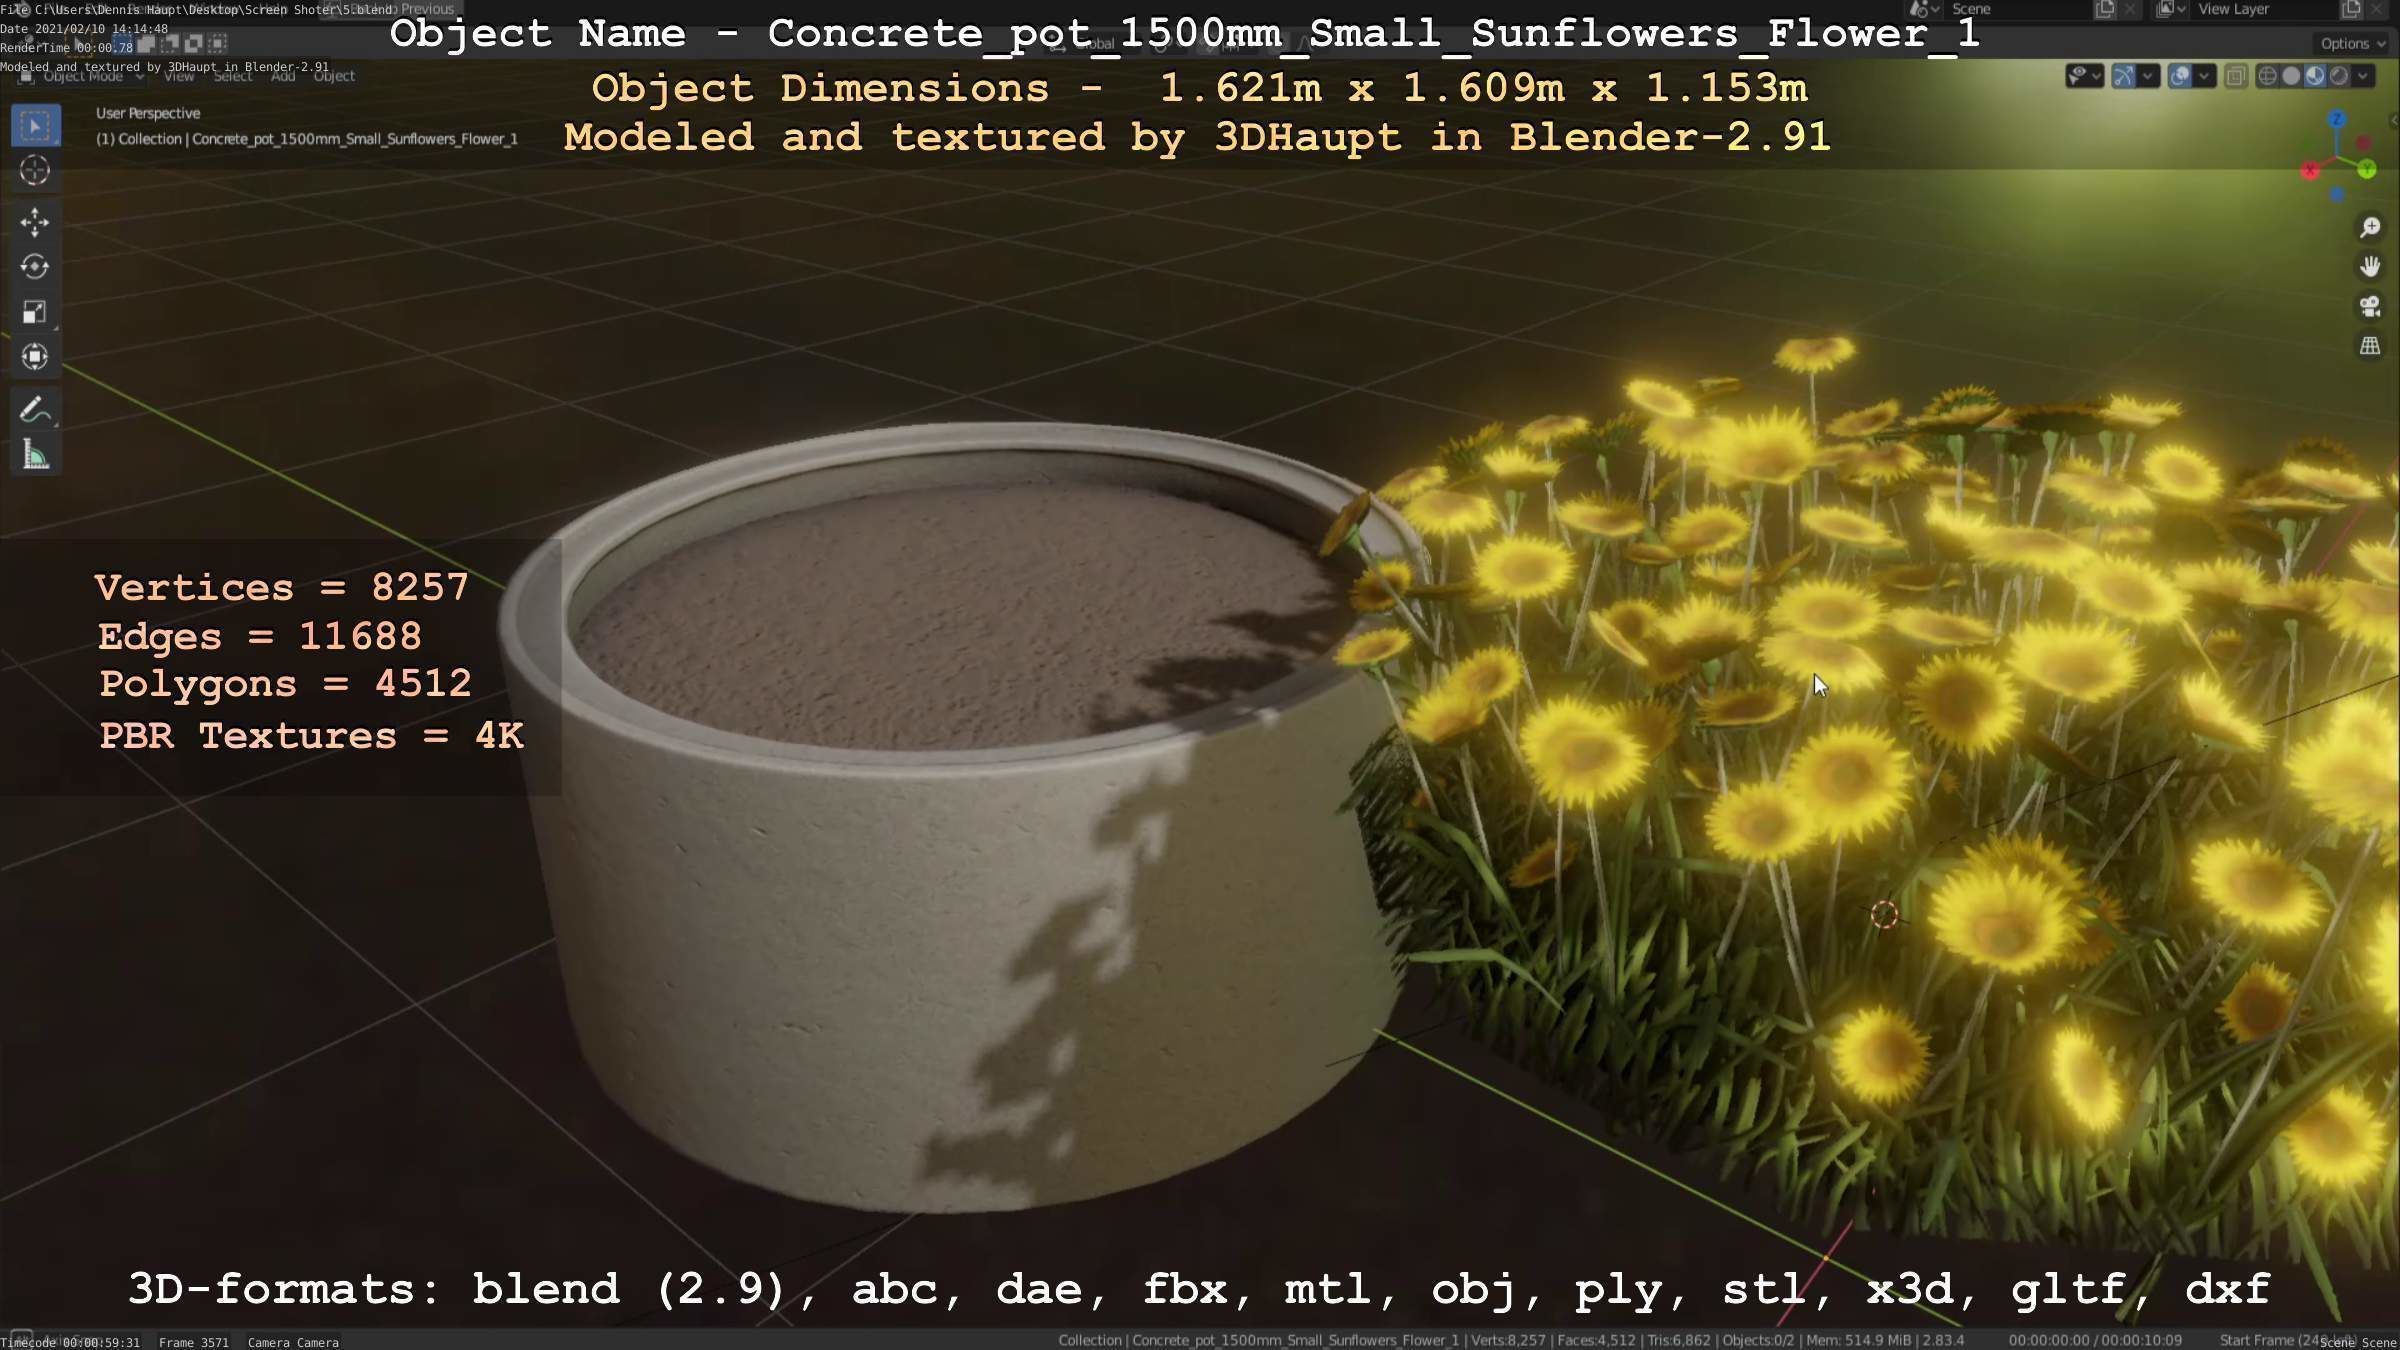
Task: Click the Y axis on navigation gizmo
Action: point(2367,170)
